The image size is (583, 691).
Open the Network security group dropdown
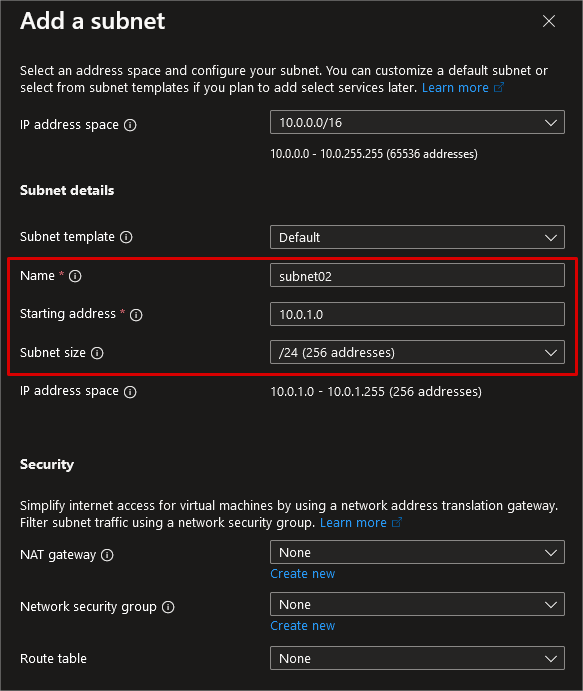[x=417, y=604]
